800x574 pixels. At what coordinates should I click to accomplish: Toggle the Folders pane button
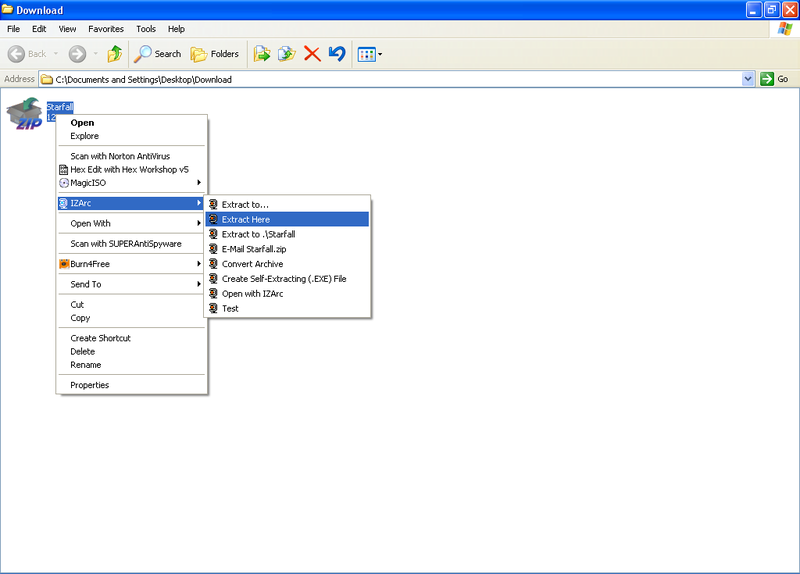214,54
